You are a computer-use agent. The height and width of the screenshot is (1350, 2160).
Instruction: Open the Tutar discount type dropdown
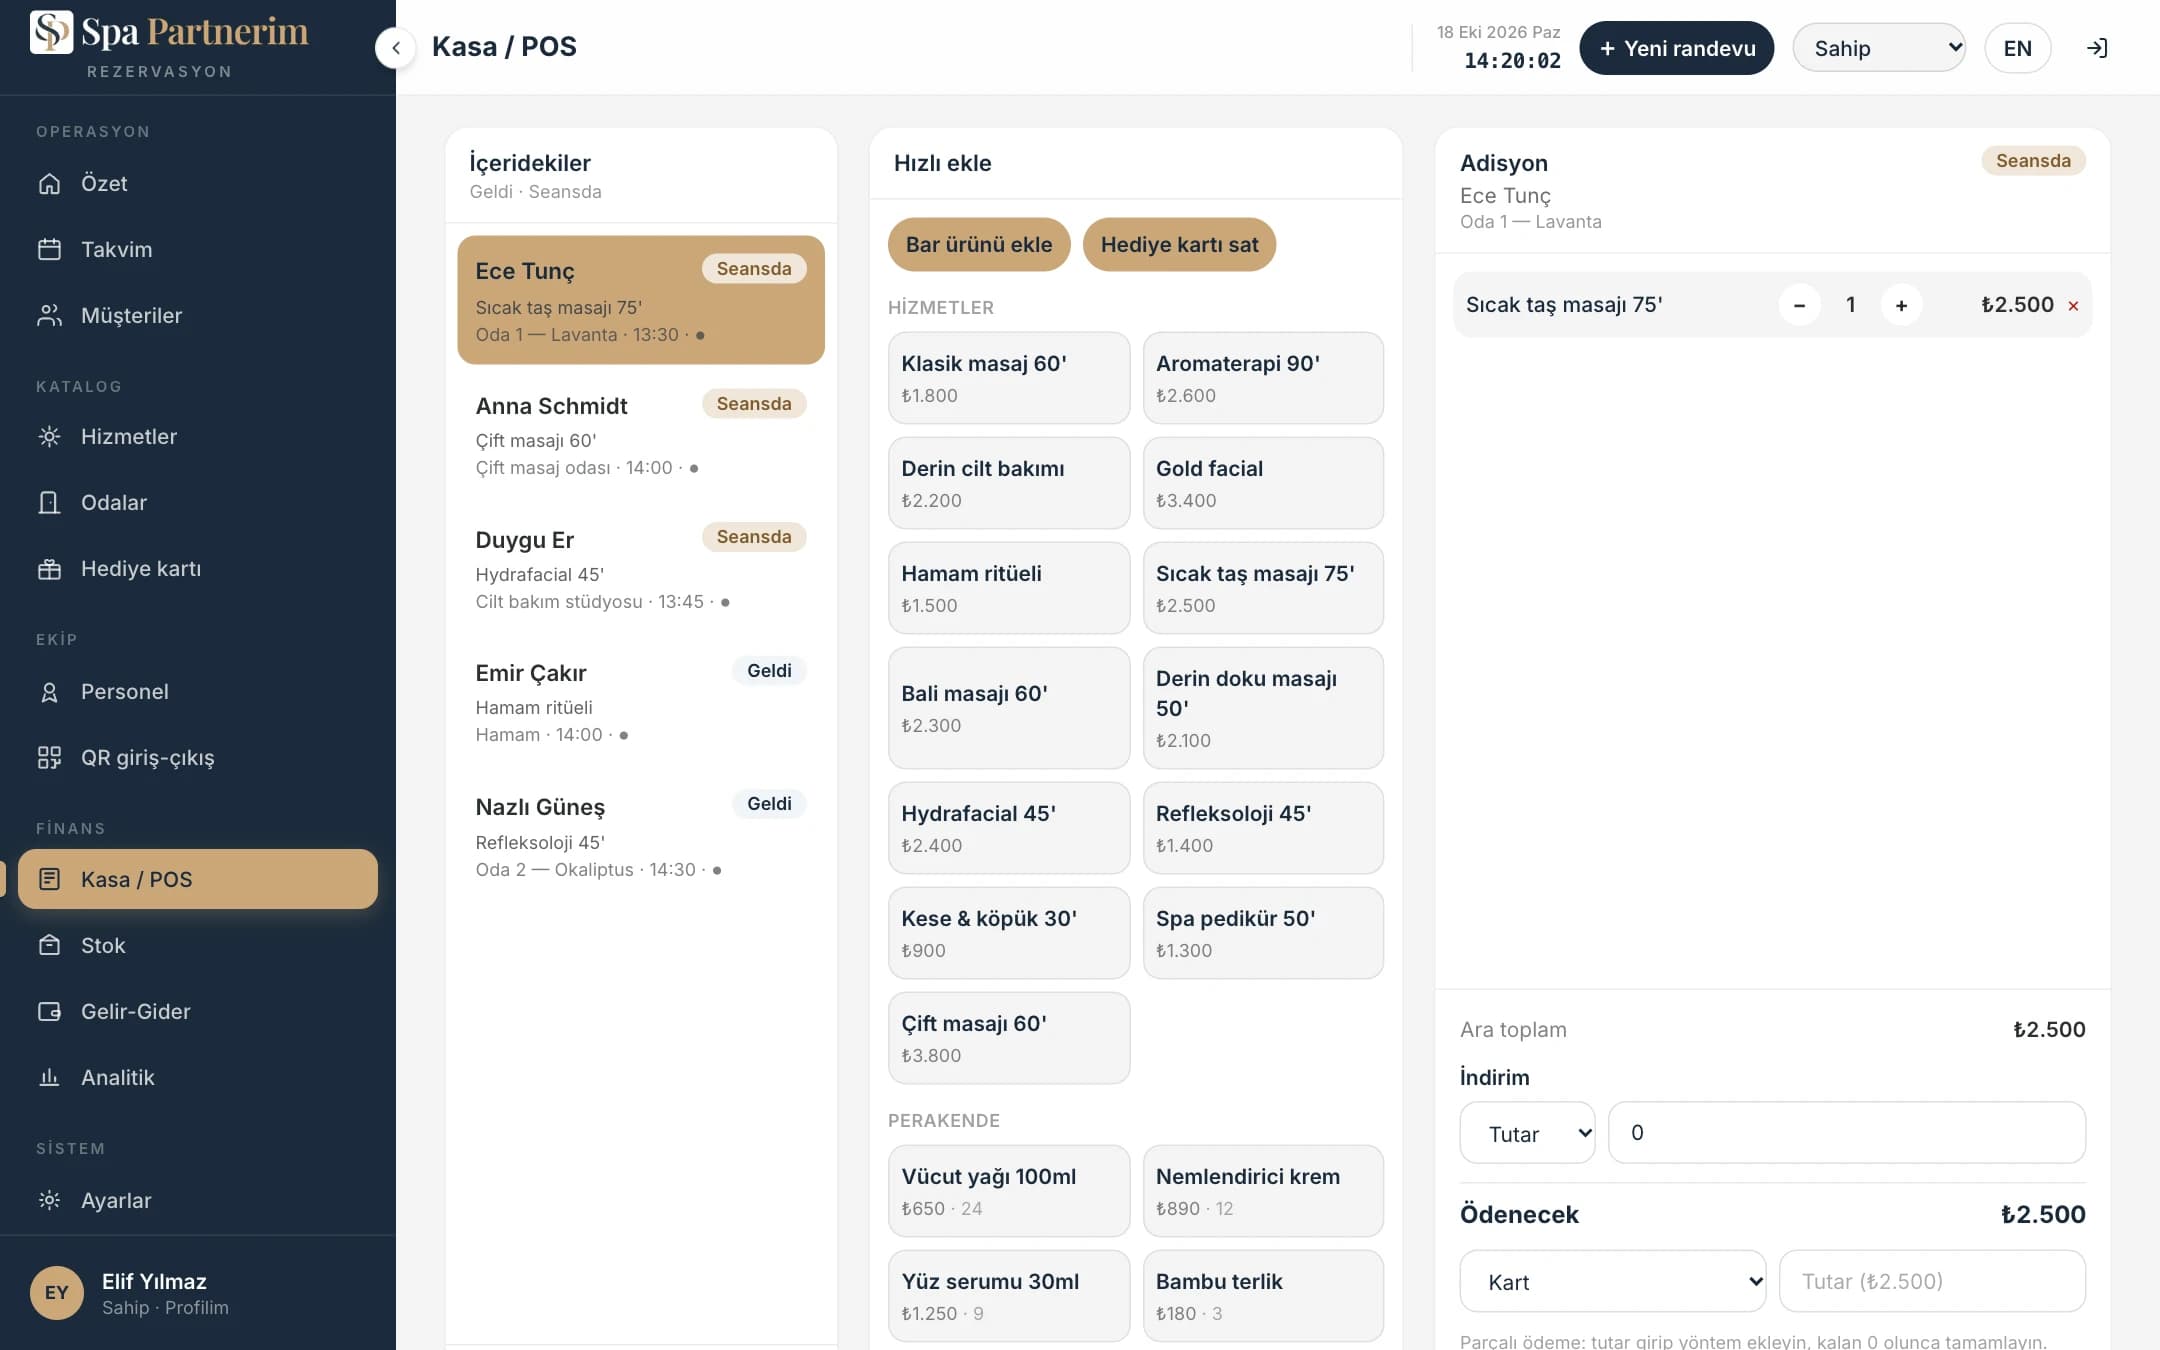click(1527, 1133)
